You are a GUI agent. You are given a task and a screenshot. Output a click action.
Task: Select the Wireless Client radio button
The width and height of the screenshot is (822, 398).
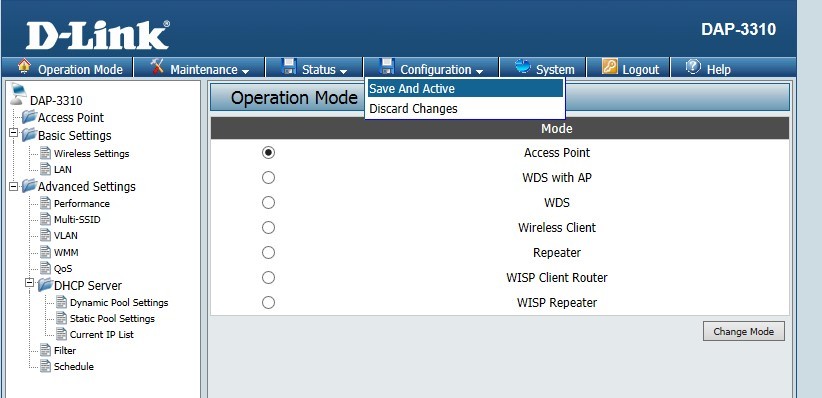(x=268, y=228)
